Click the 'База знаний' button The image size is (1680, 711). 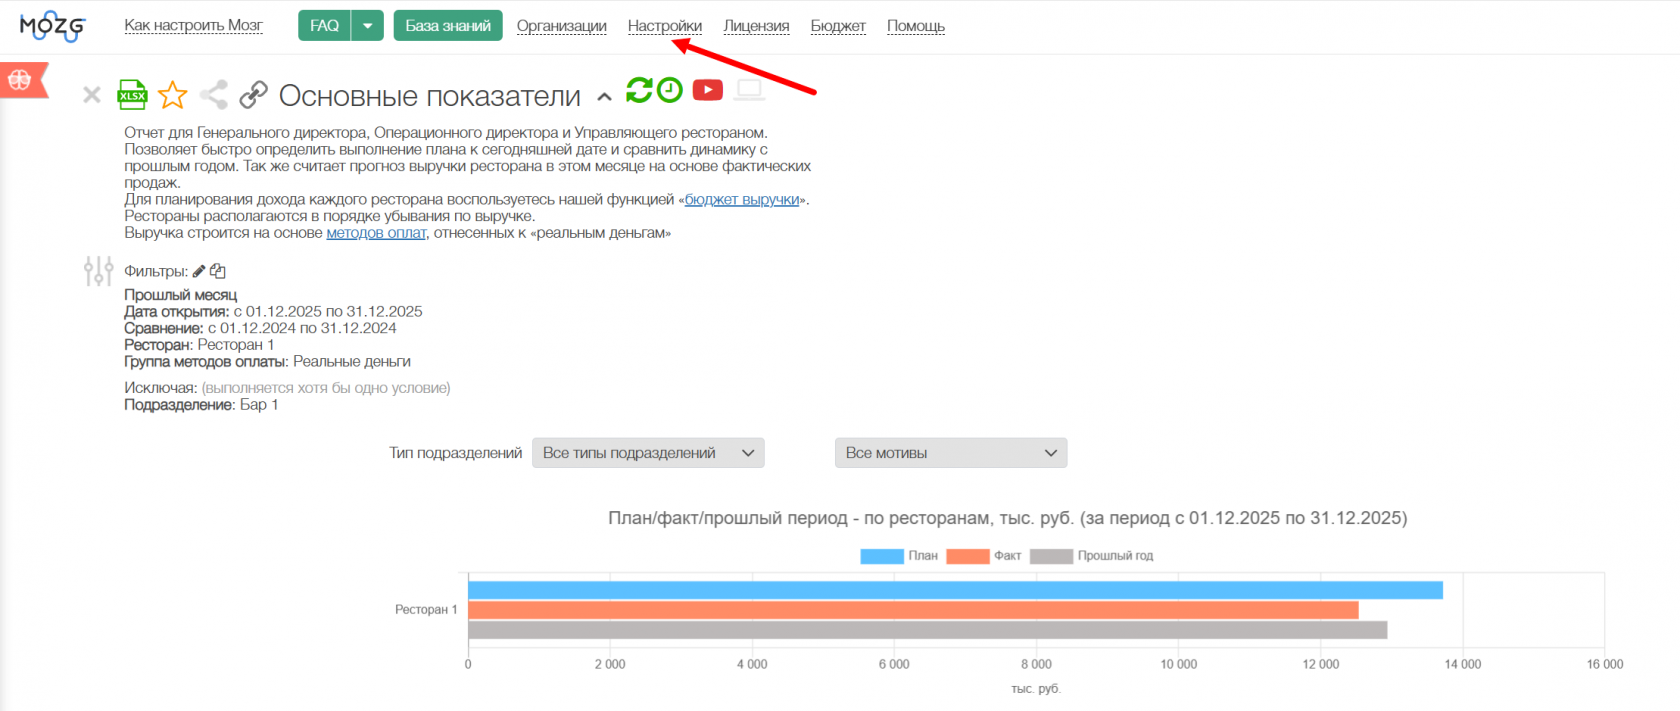tap(448, 26)
